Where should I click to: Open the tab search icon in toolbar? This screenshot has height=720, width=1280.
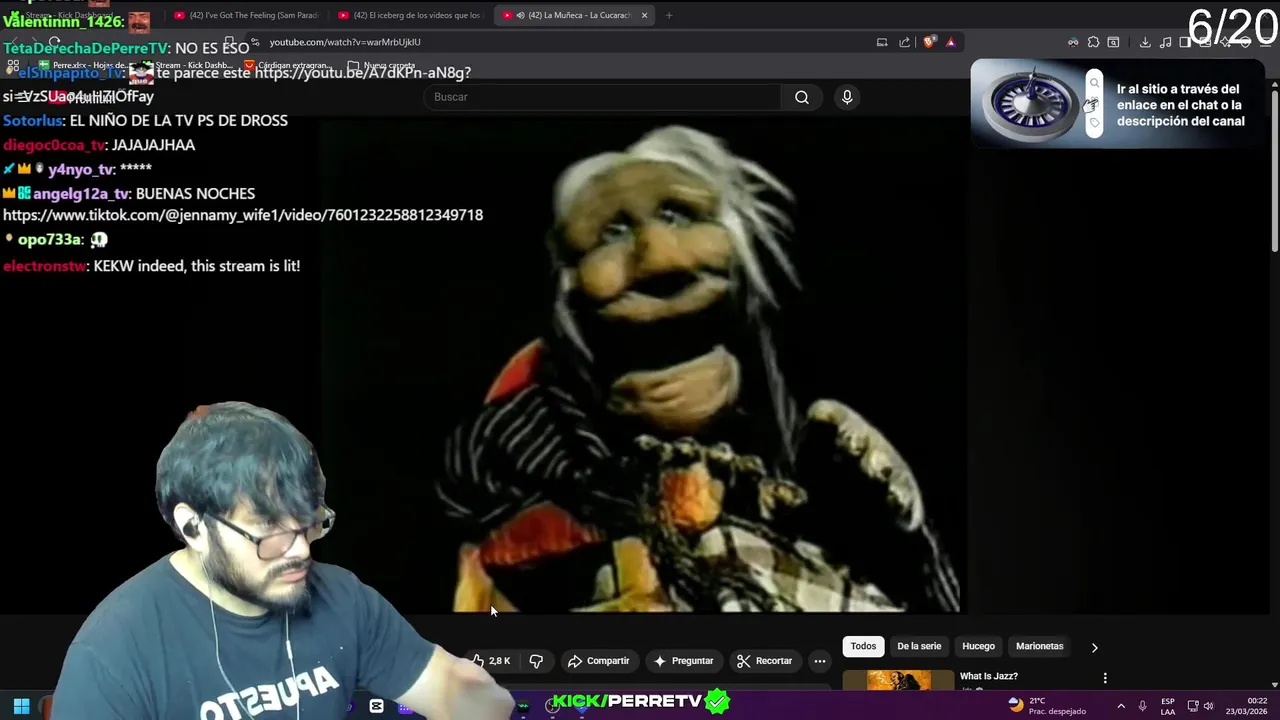1113,42
